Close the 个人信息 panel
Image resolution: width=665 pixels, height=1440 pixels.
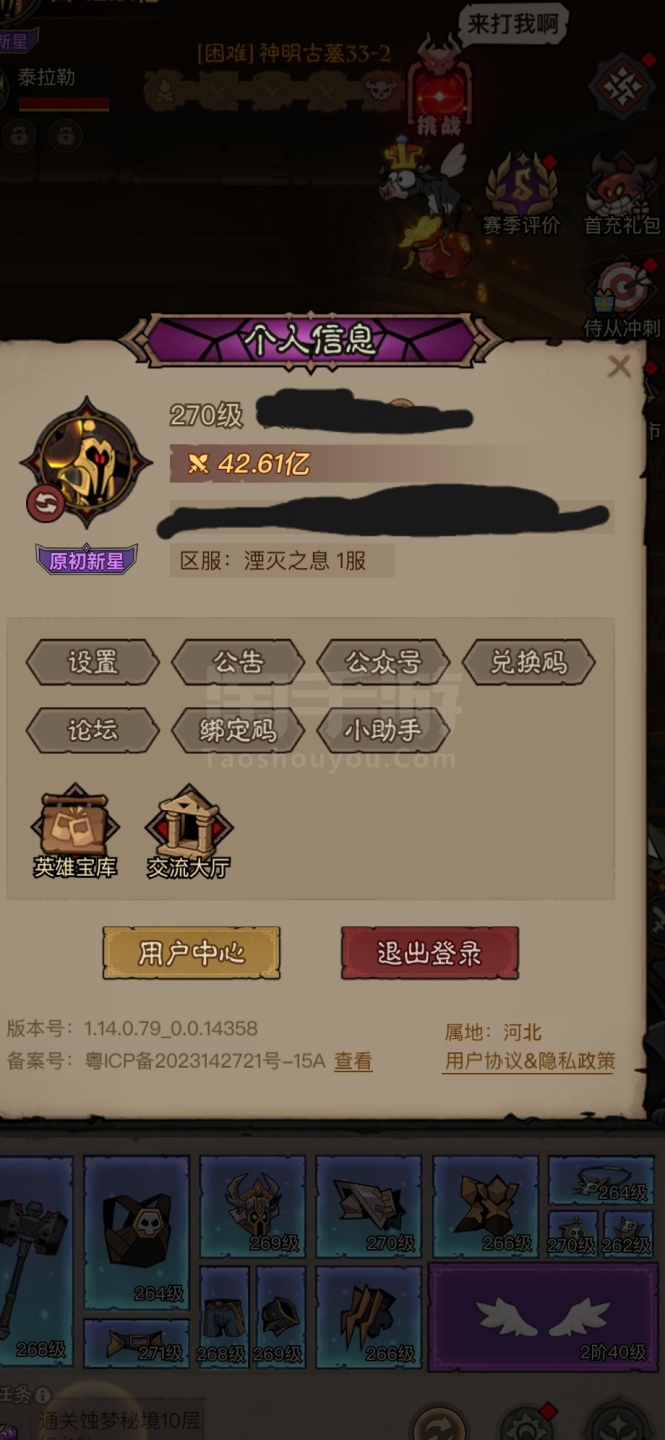click(619, 366)
